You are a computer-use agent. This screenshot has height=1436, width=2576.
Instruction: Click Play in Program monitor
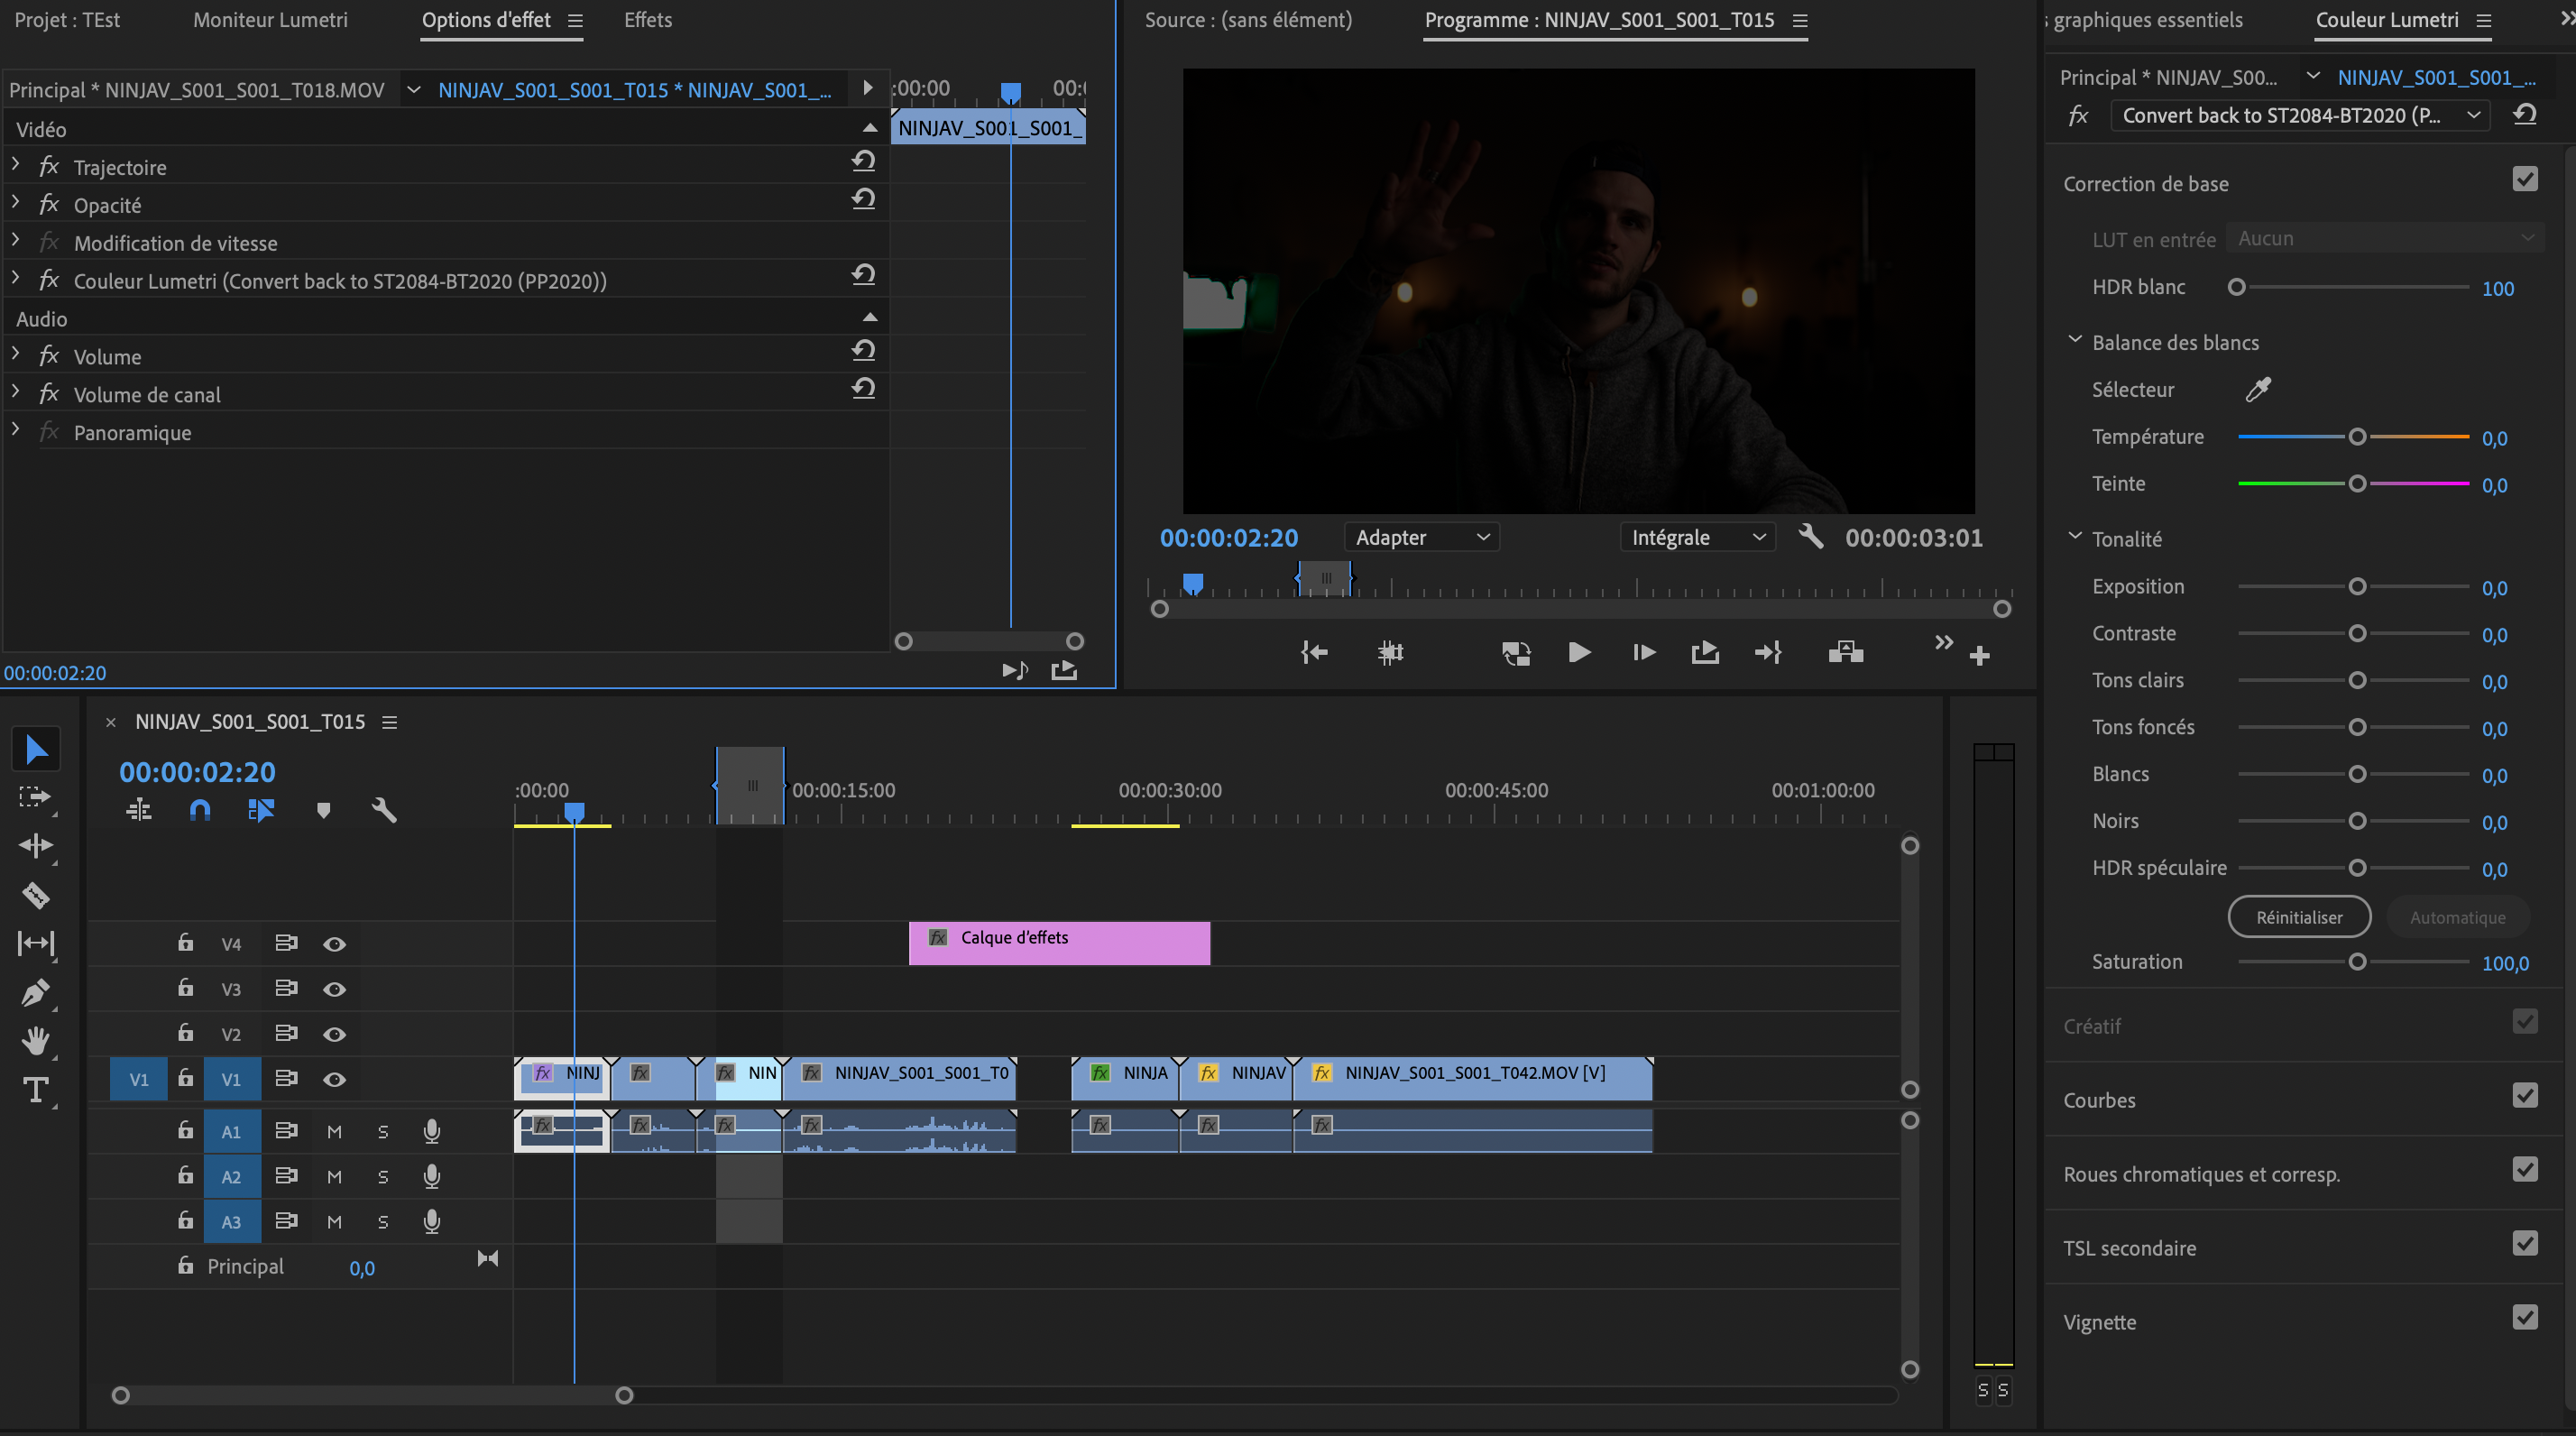1579,653
